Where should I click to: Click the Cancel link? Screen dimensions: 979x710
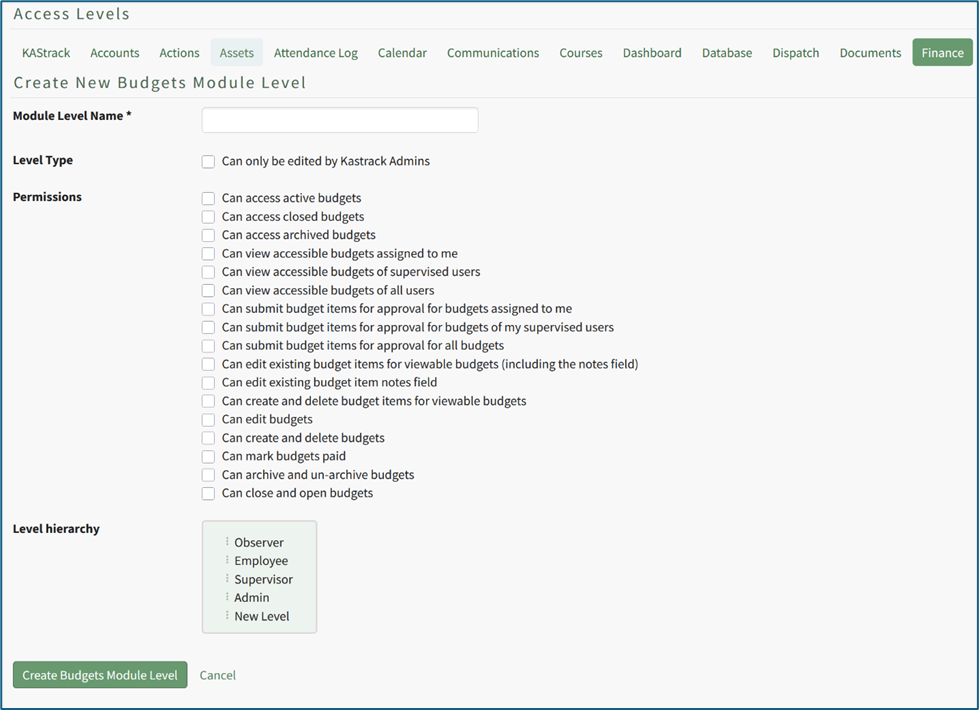coord(218,675)
